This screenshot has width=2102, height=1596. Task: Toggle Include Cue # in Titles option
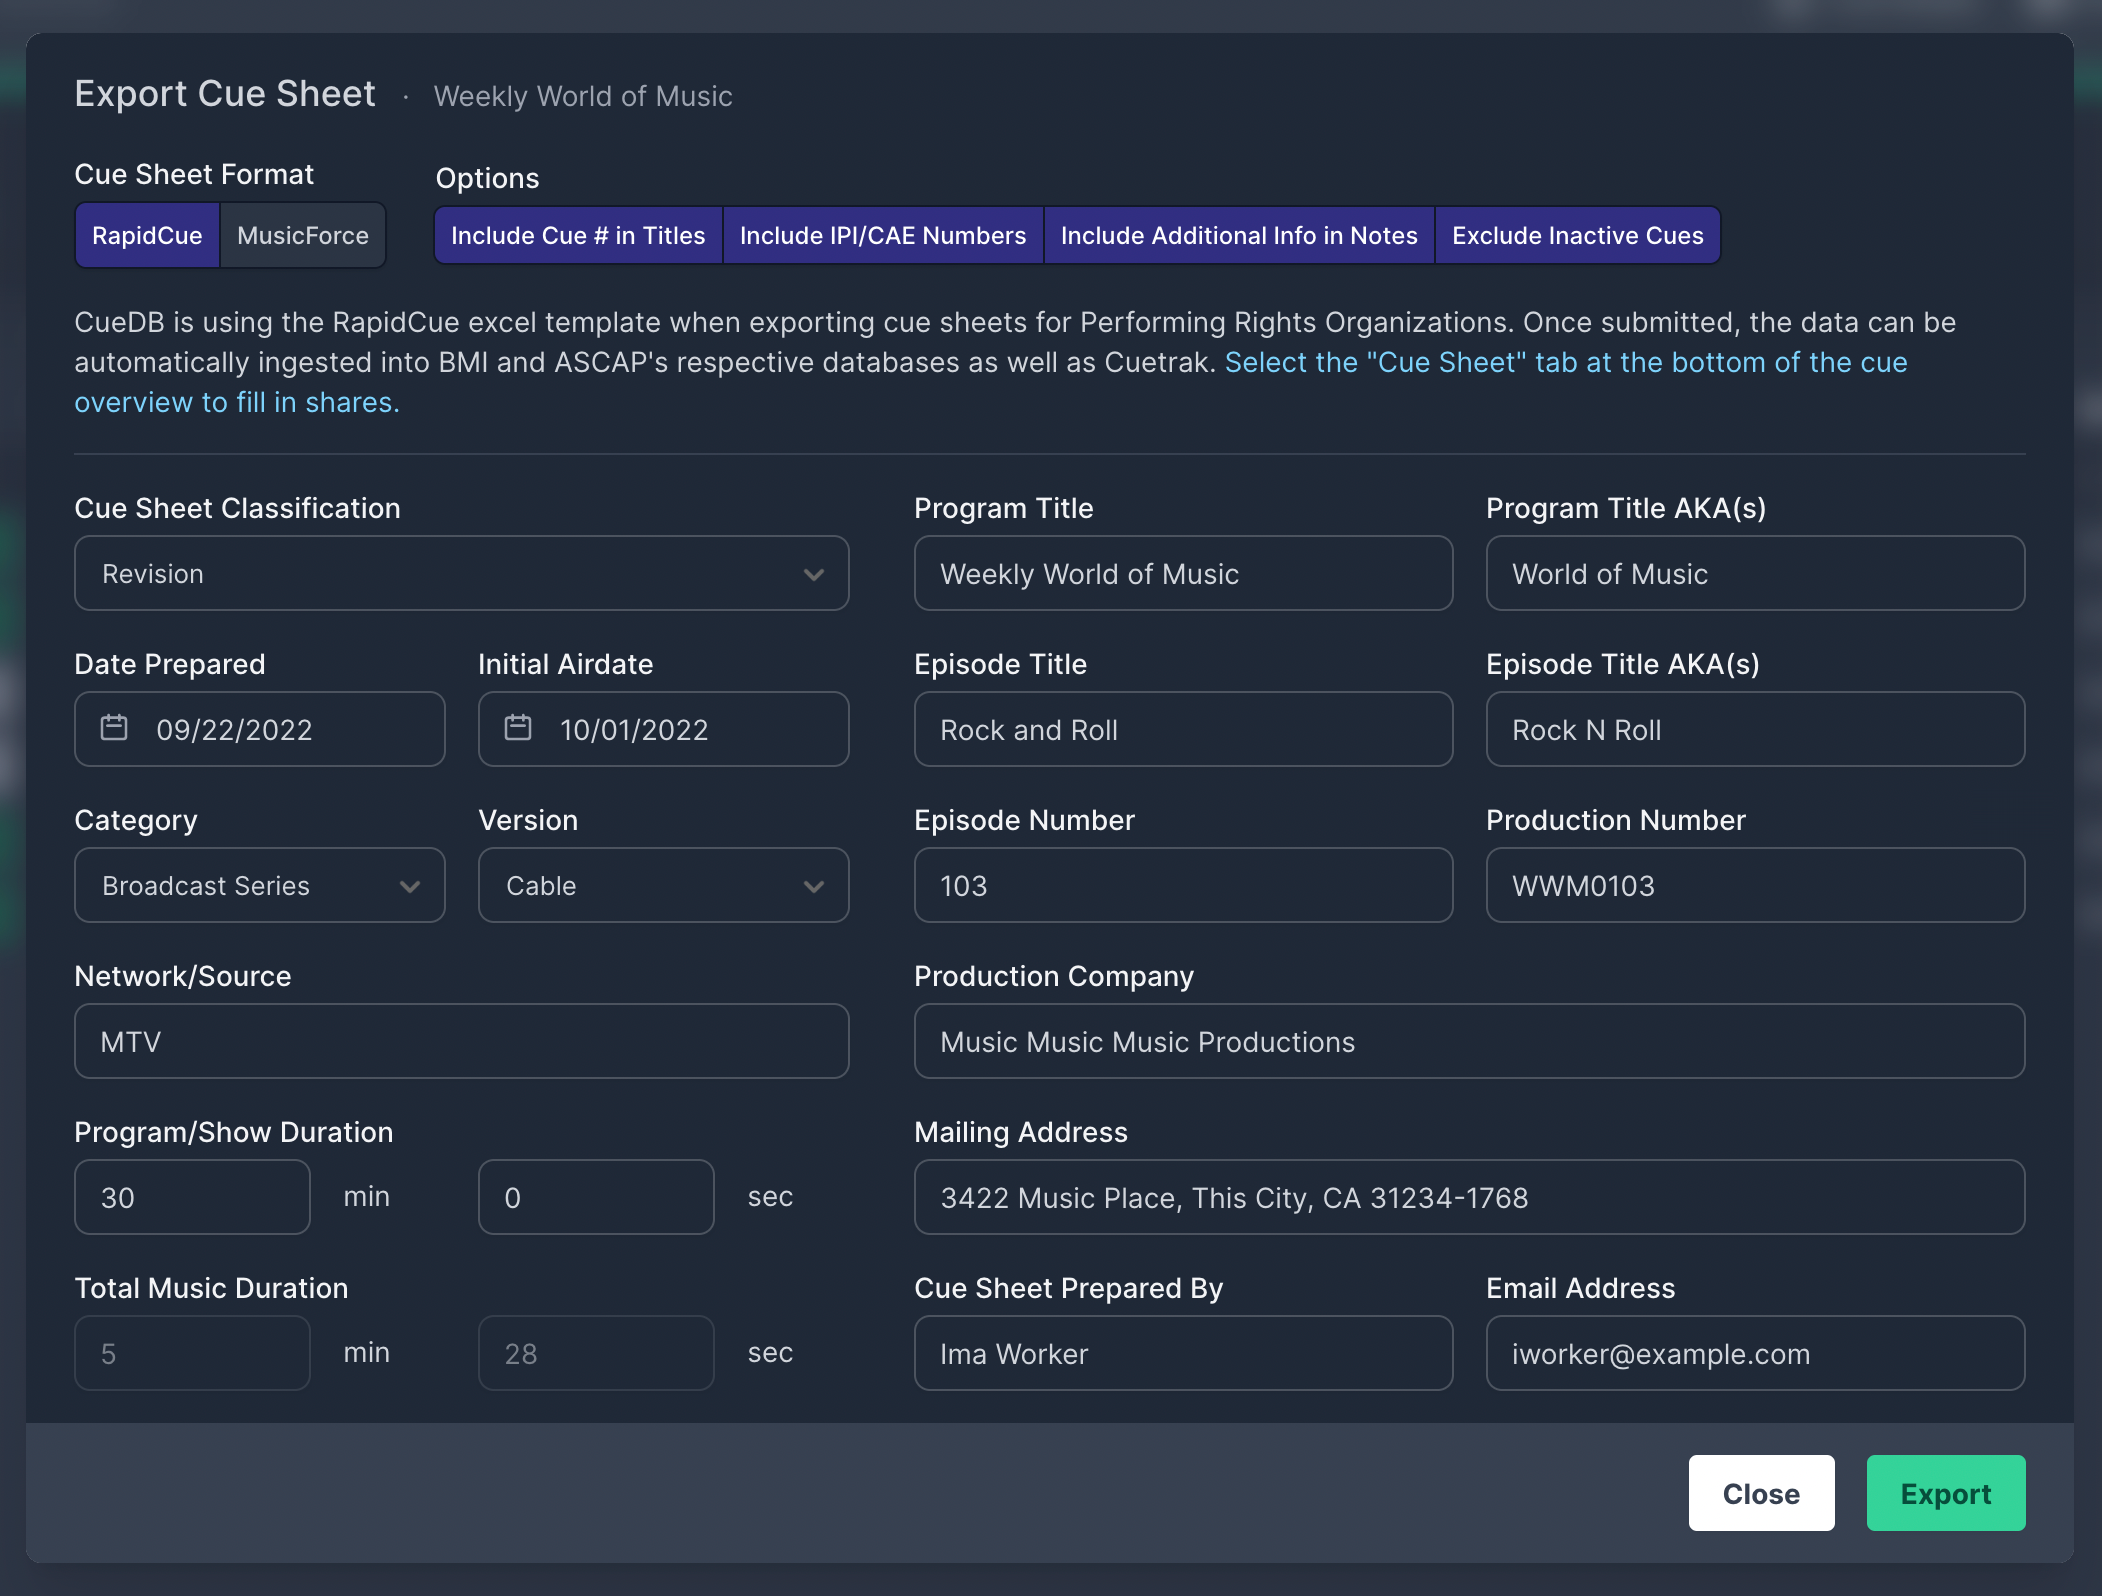578,236
